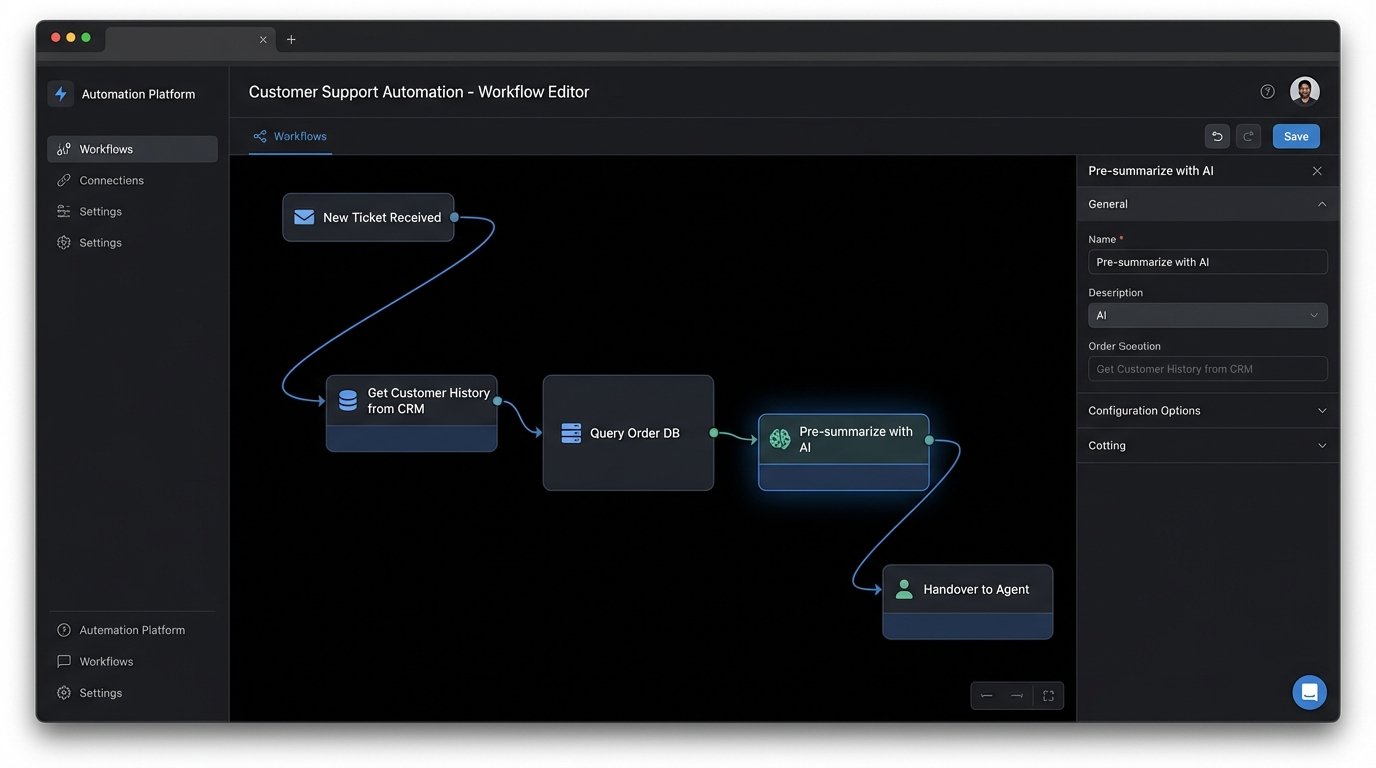Image resolution: width=1376 pixels, height=768 pixels.
Task: Switch to the Workflows tab
Action: pyautogui.click(x=290, y=136)
